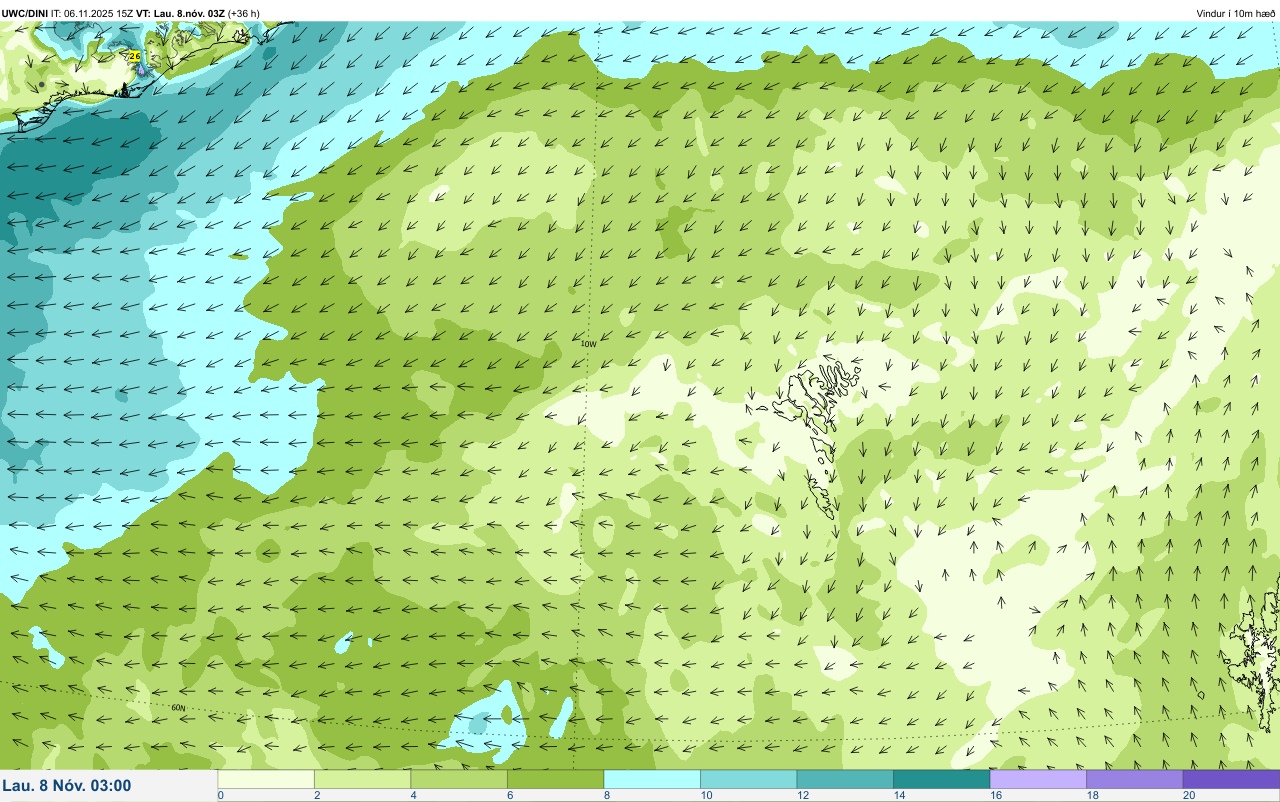Select the palest 0–2 m/s legend swatch
Image resolution: width=1280 pixels, height=802 pixels.
tap(266, 779)
